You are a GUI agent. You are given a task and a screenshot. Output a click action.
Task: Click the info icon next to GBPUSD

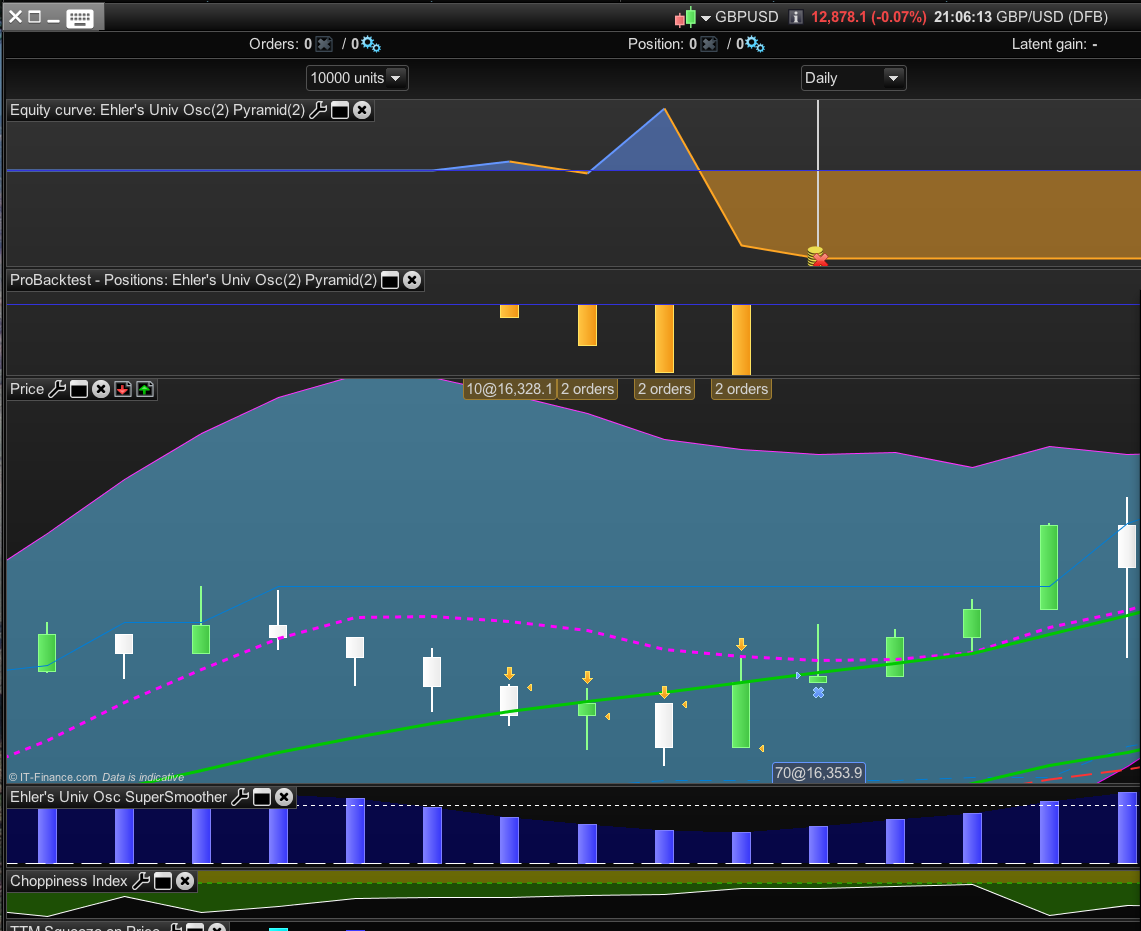coord(796,17)
